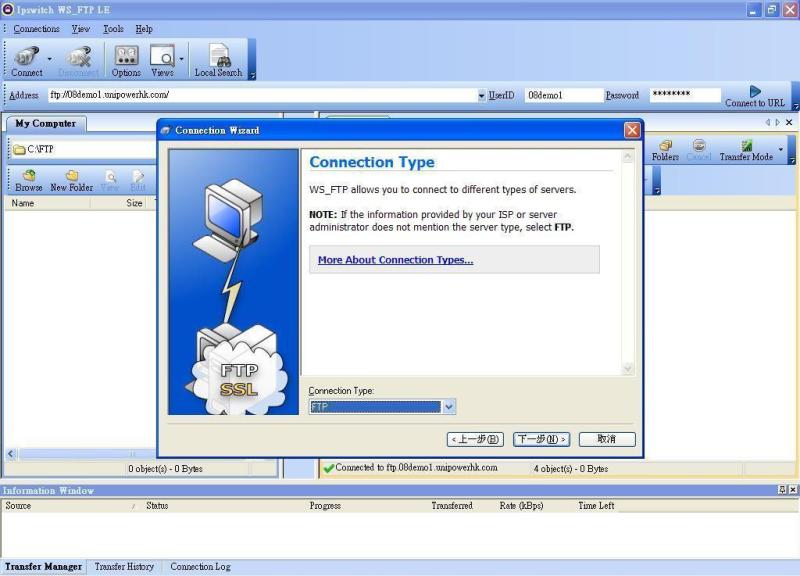Open the Connections menu
The image size is (800, 576).
click(x=36, y=29)
